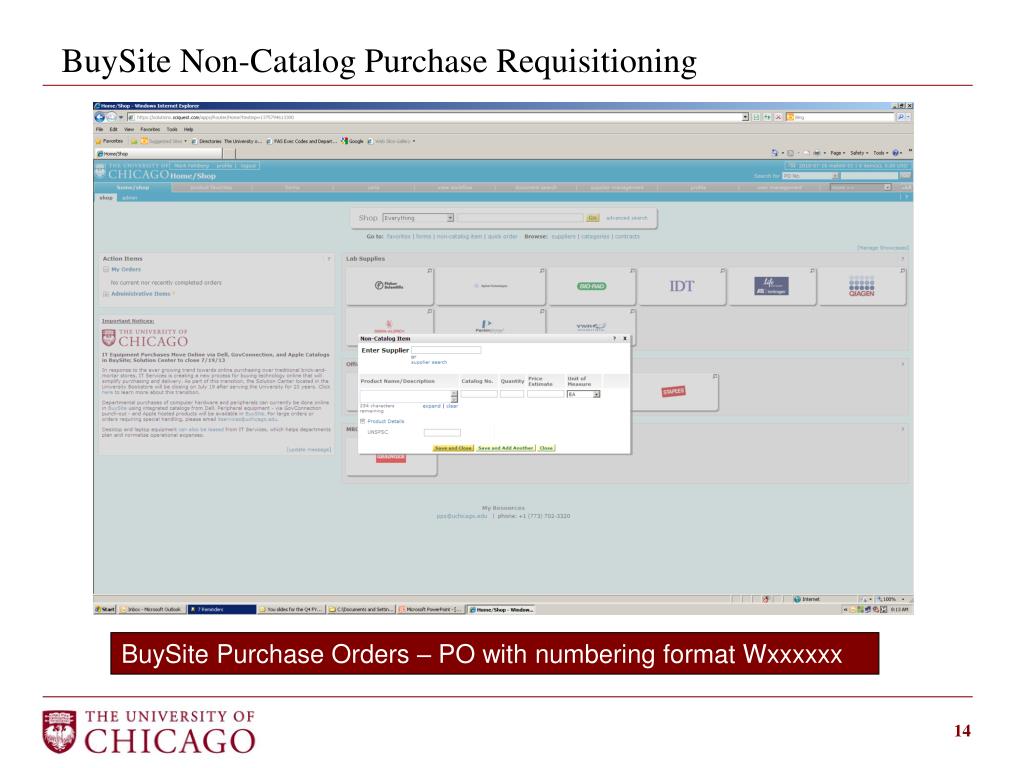1024x768 pixels.
Task: Click the search icon on Fisher Scientific tile
Action: (430, 270)
